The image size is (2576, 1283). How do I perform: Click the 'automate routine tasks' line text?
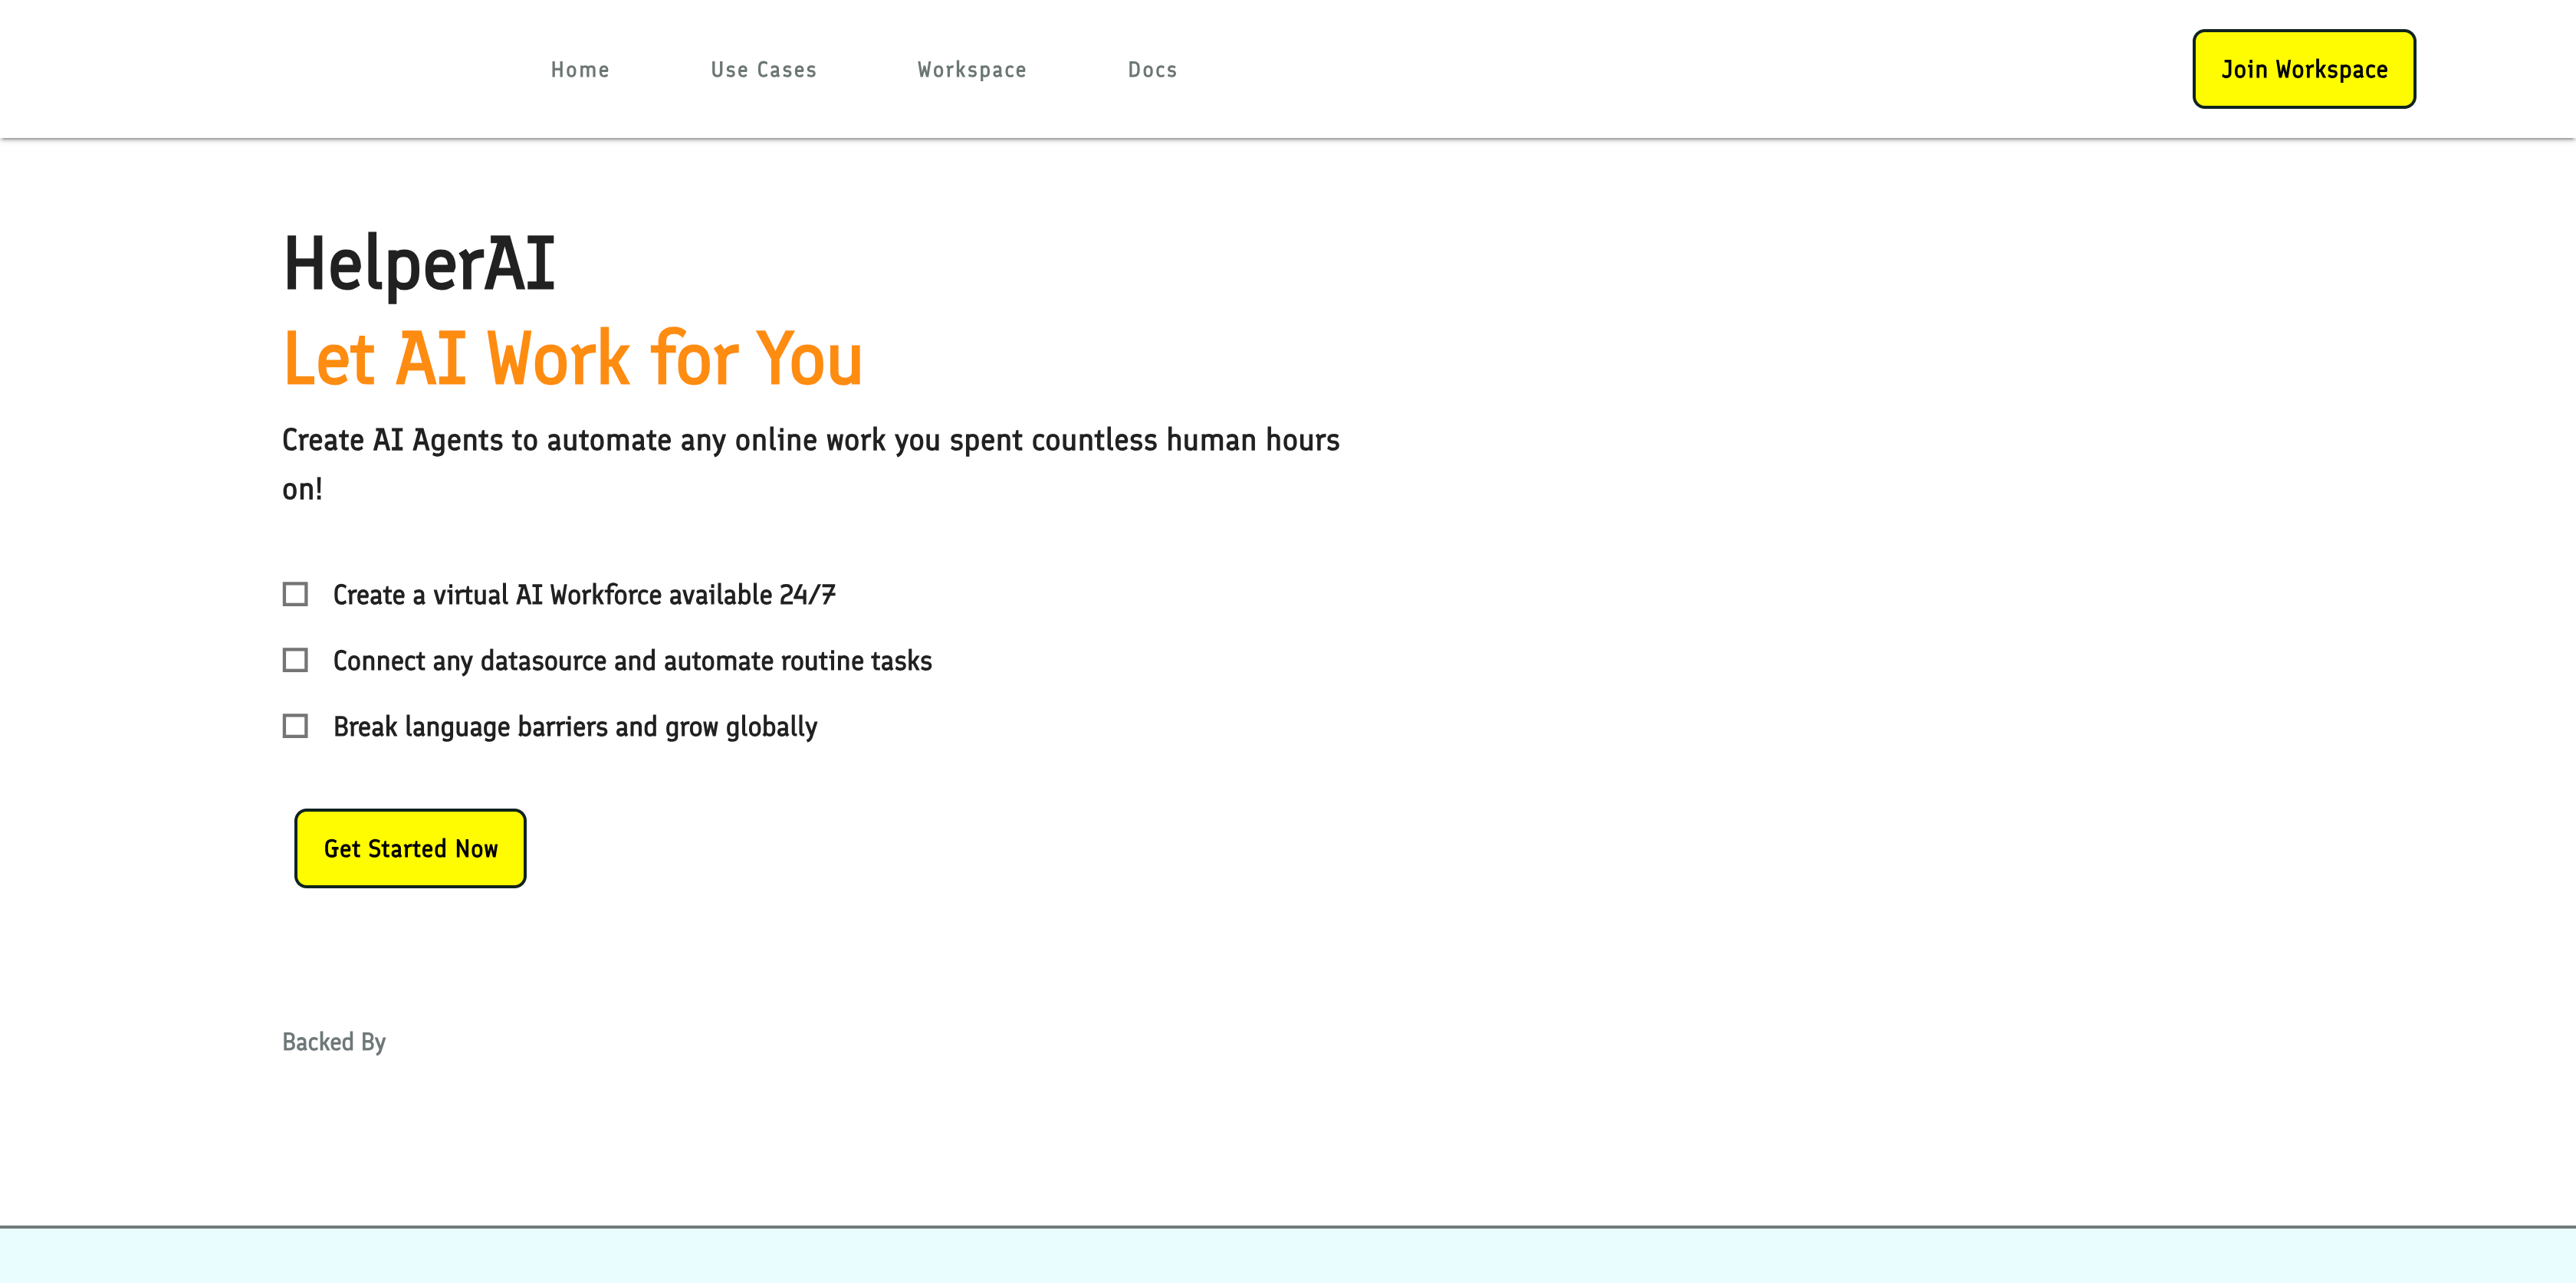[797, 661]
